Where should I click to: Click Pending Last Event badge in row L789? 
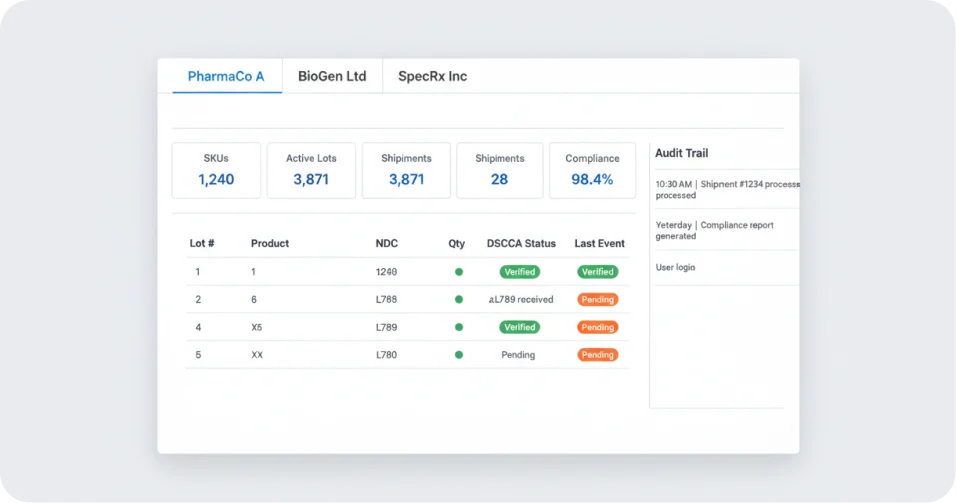tap(598, 327)
